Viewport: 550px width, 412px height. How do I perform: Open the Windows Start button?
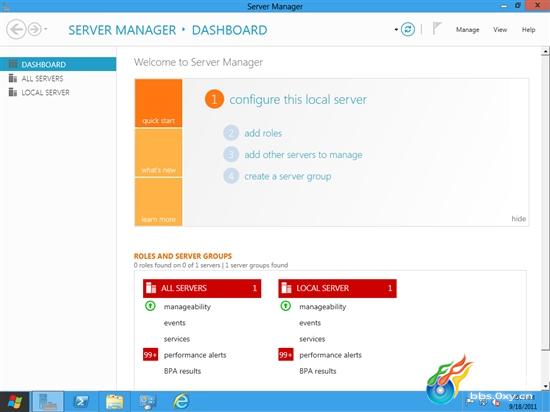click(14, 402)
